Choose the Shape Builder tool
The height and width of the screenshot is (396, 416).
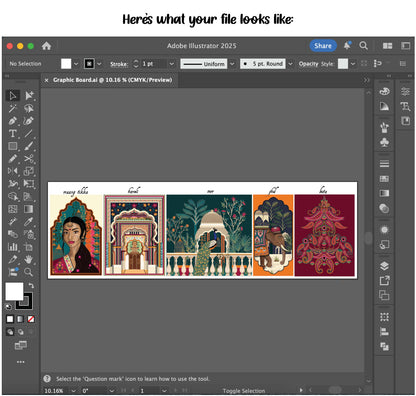(x=13, y=196)
